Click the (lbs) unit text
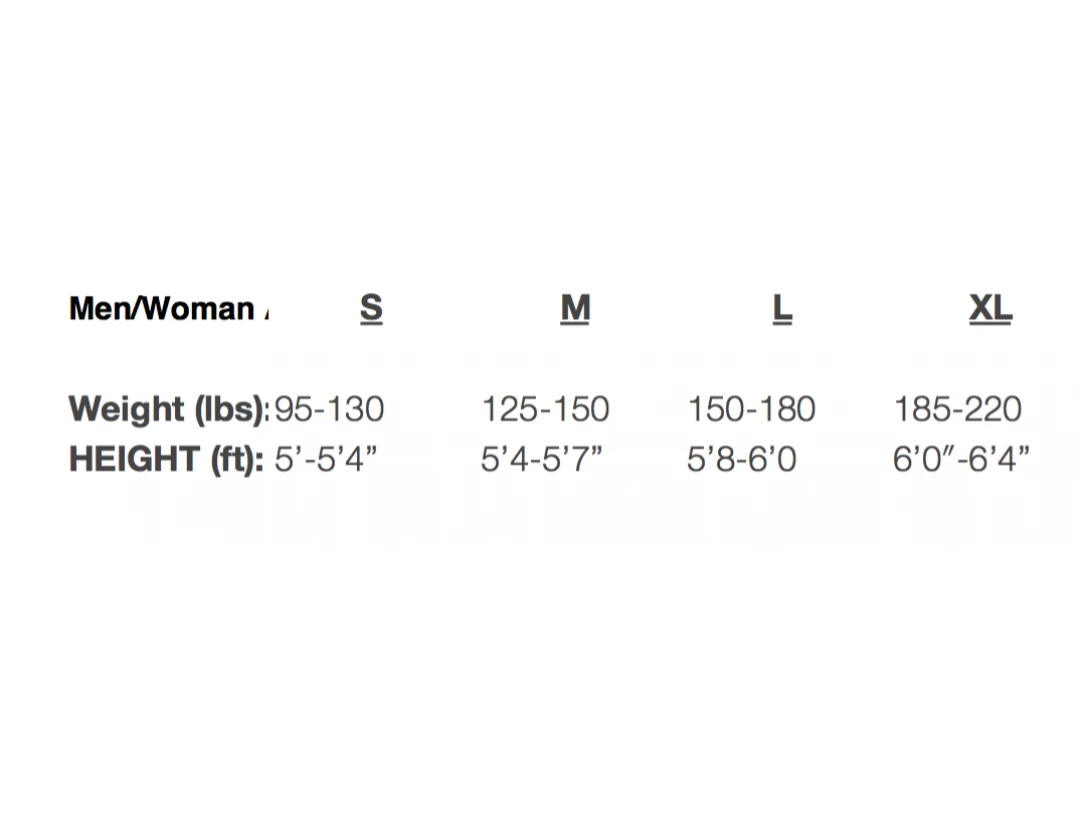 [x=231, y=409]
